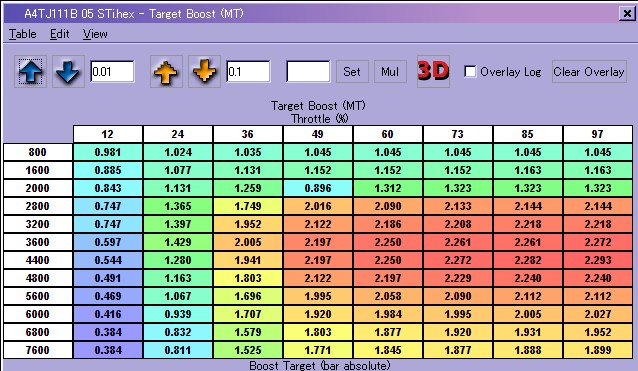Open the Table menu
This screenshot has width=638, height=371.
pyautogui.click(x=23, y=34)
